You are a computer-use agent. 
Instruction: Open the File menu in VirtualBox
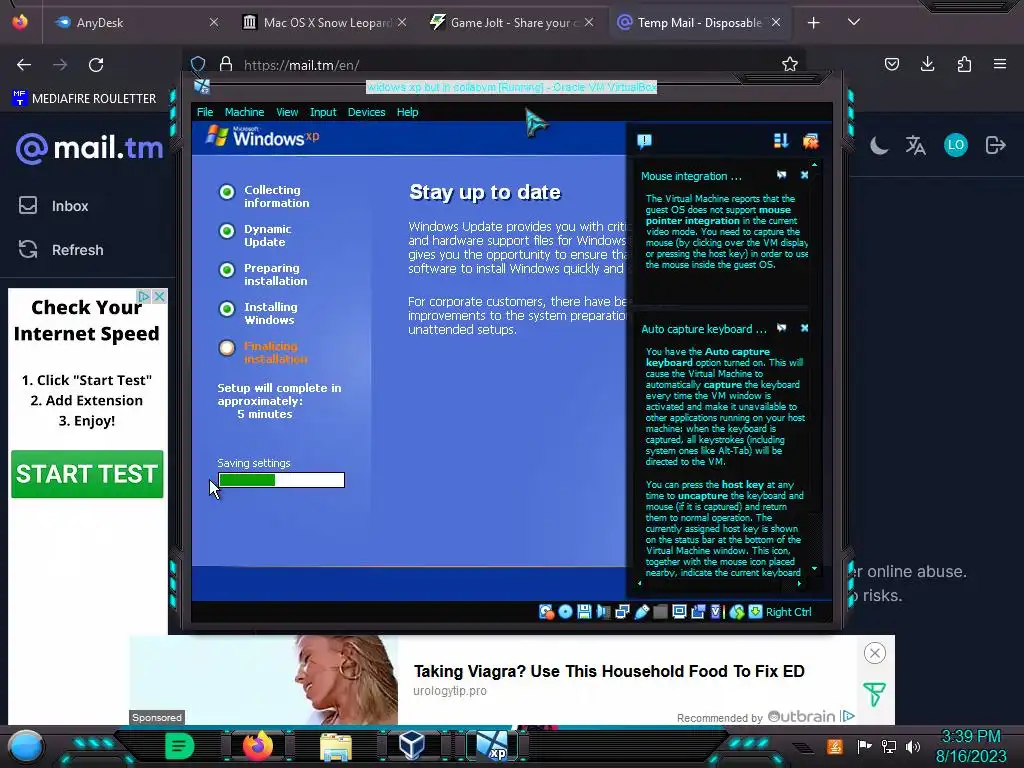point(205,112)
